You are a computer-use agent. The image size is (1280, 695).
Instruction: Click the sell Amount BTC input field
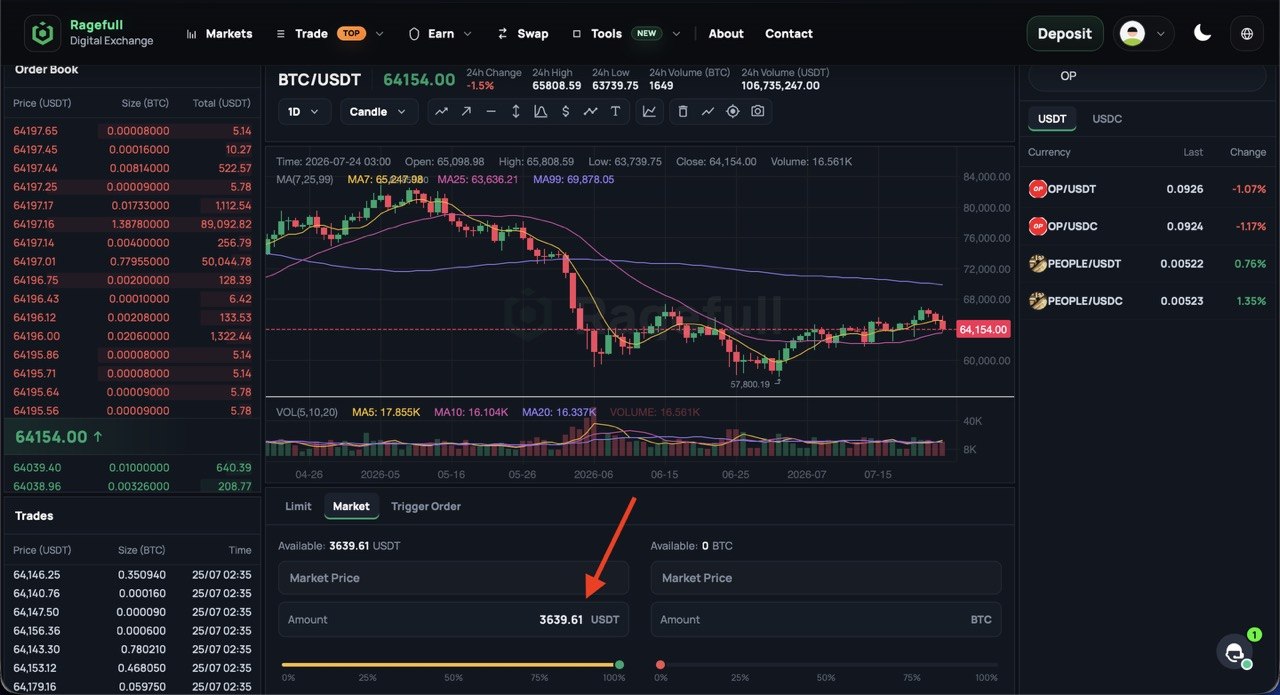click(826, 619)
